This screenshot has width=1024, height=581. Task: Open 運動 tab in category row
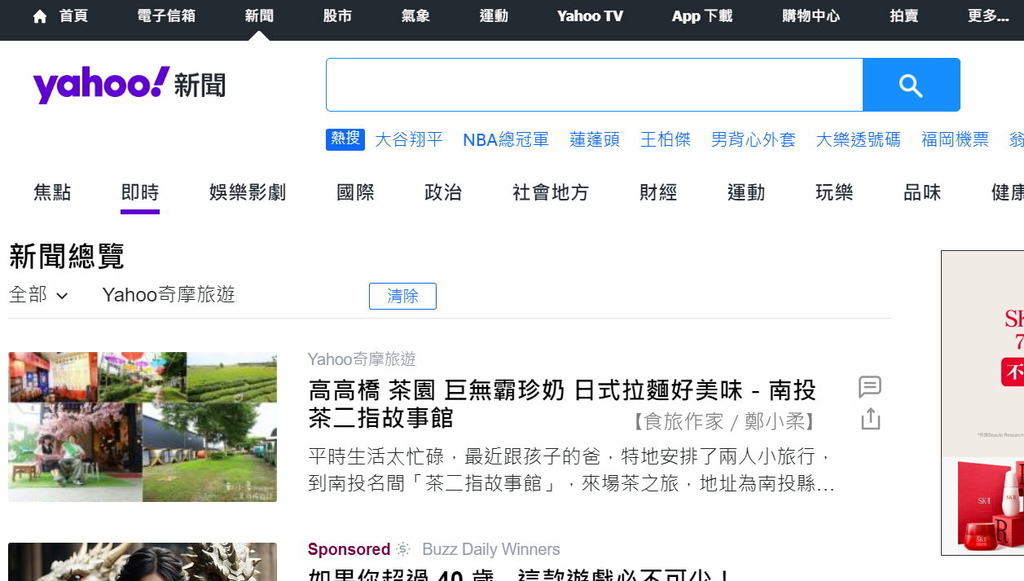click(746, 193)
